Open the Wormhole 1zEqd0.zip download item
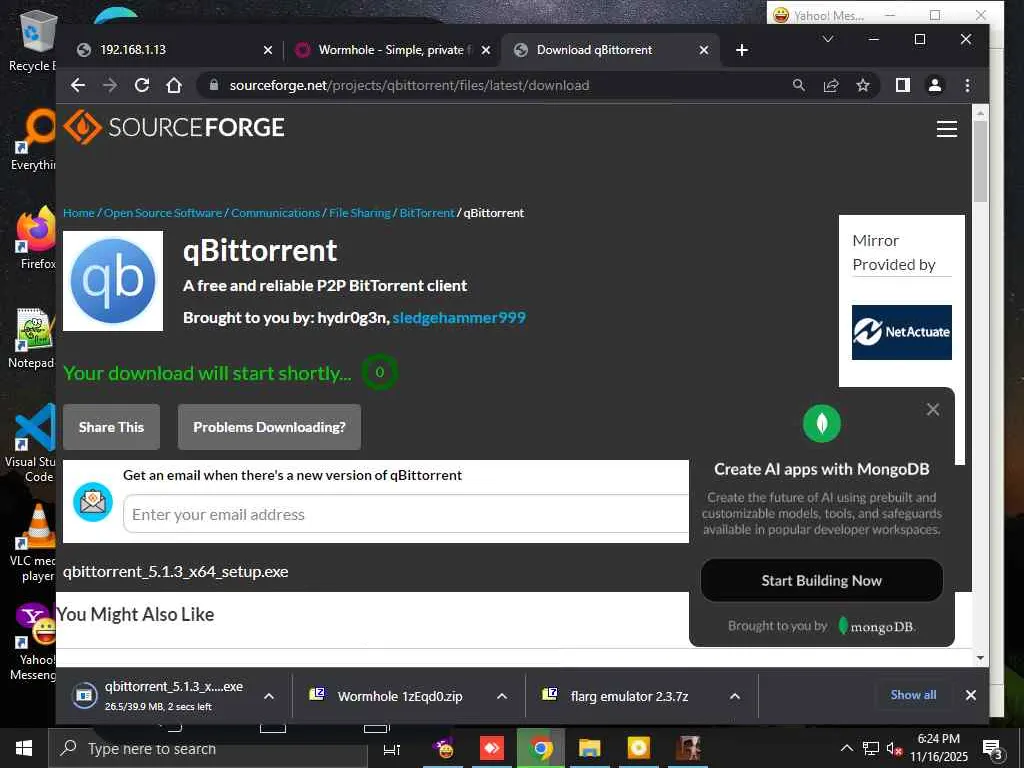The height and width of the screenshot is (768, 1024). coord(400,696)
